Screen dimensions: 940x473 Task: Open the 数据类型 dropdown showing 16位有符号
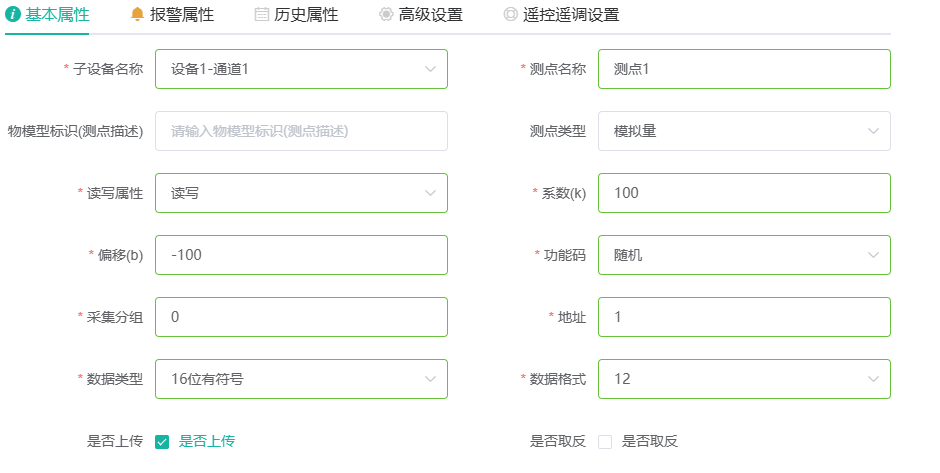pyautogui.click(x=302, y=379)
